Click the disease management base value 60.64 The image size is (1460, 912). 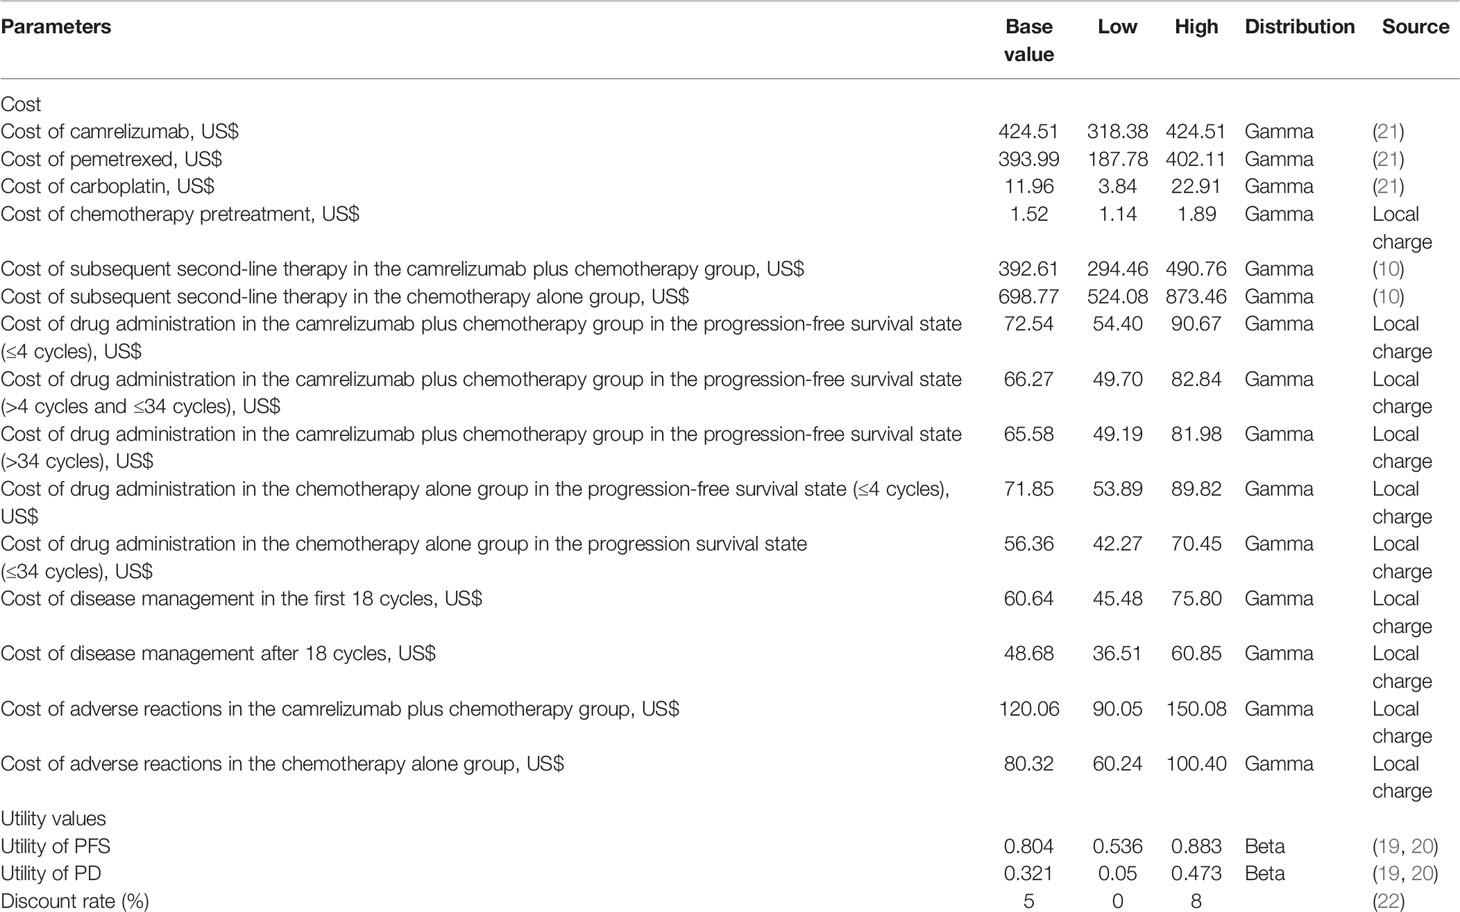click(x=1028, y=599)
